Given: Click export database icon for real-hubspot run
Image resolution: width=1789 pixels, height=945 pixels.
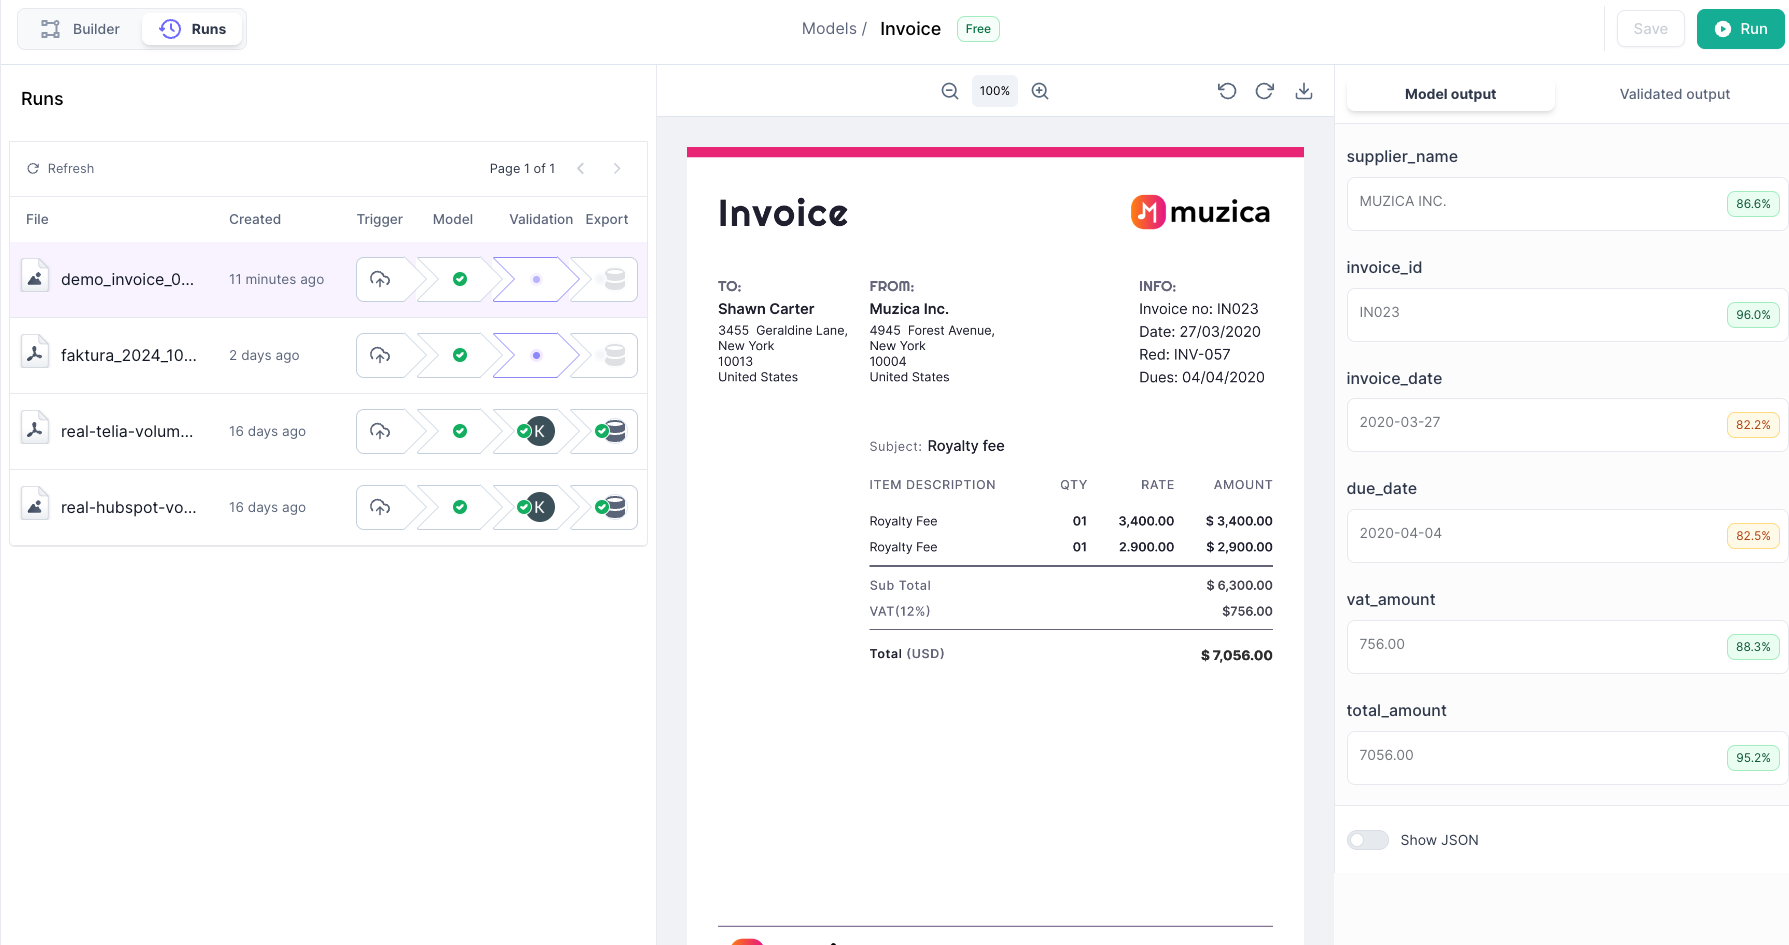Looking at the screenshot, I should pyautogui.click(x=615, y=508).
